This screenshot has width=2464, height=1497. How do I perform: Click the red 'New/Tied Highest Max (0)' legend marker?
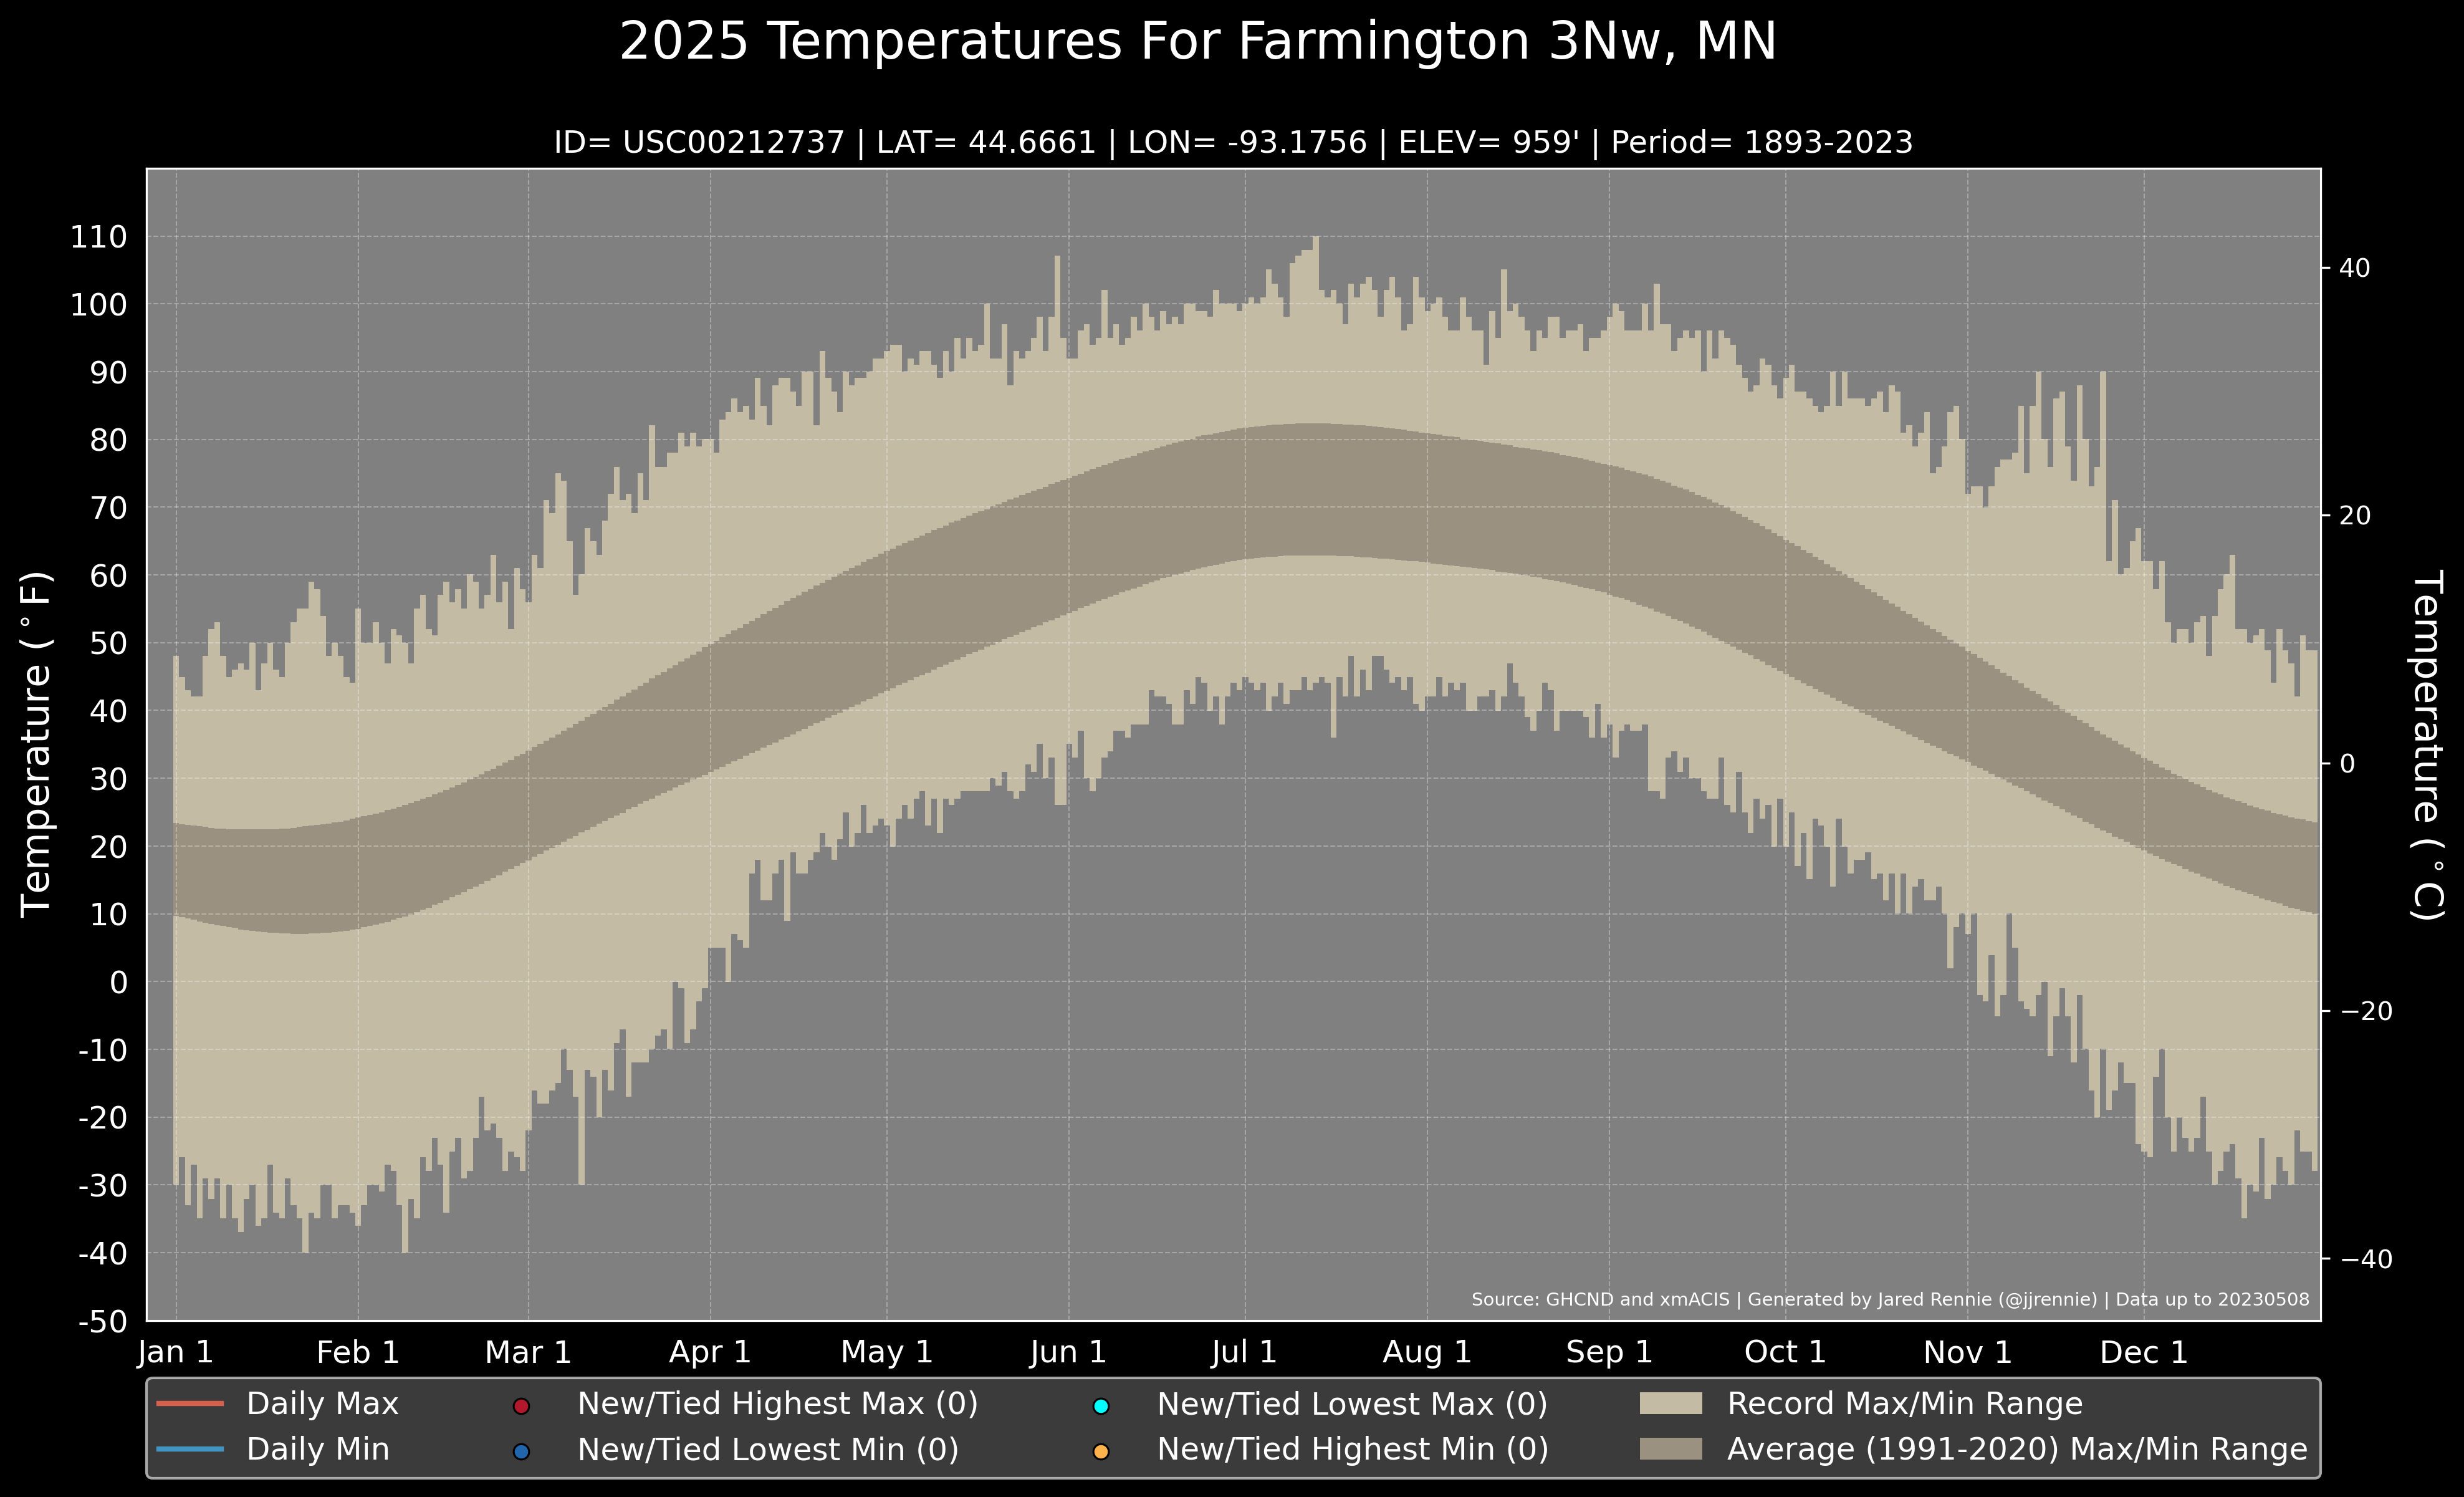(521, 1406)
